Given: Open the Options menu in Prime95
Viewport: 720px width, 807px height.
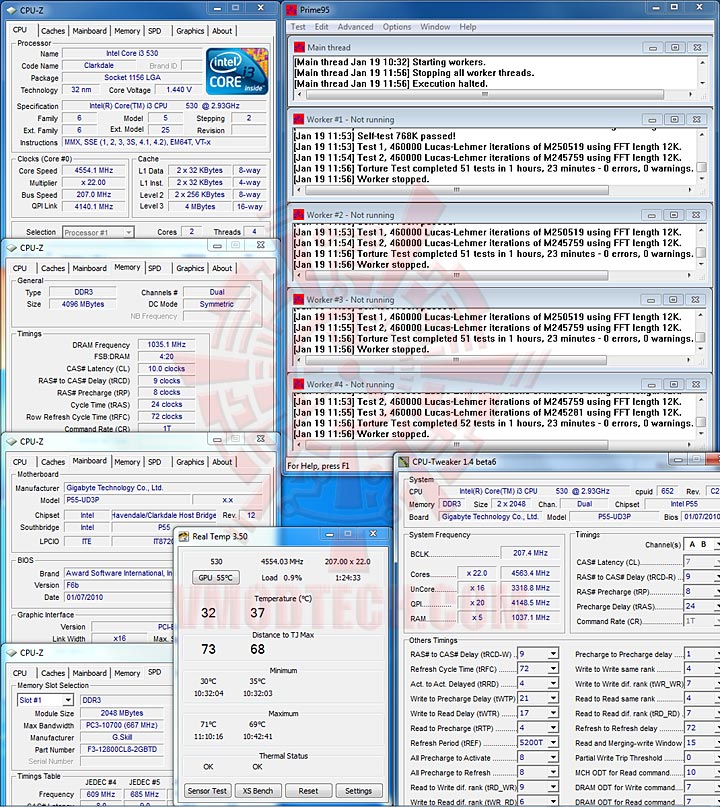Looking at the screenshot, I should pos(397,27).
